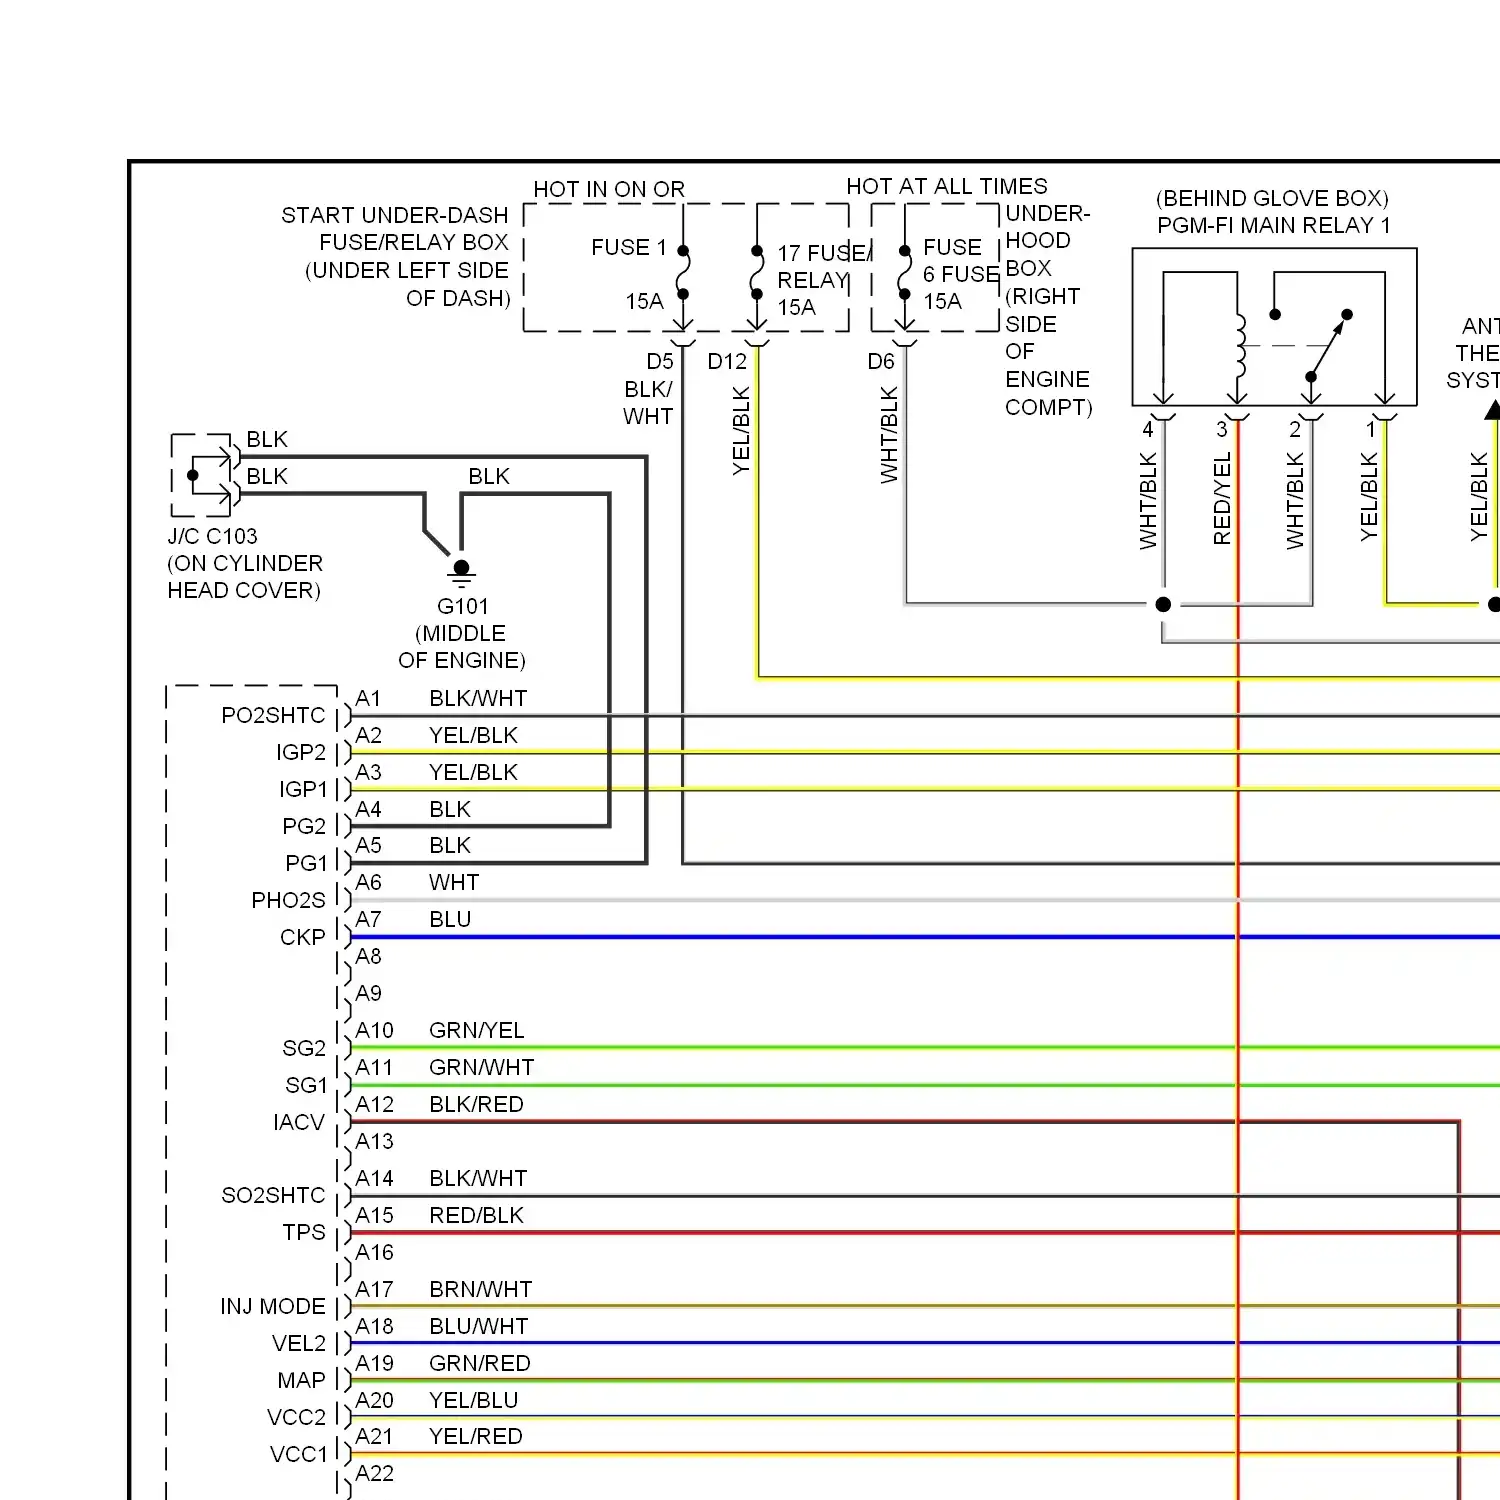1500x1500 pixels.
Task: Click the PG2 terminal name
Action: pos(304,826)
